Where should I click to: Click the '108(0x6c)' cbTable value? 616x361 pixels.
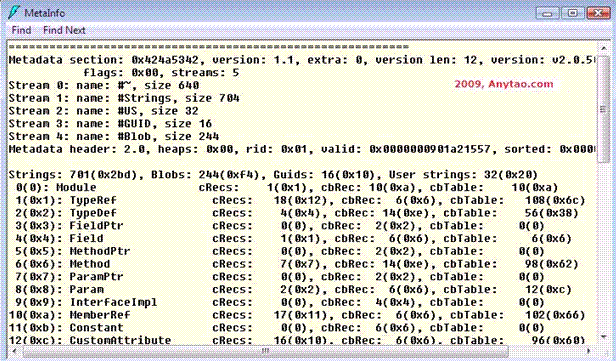[x=555, y=200]
